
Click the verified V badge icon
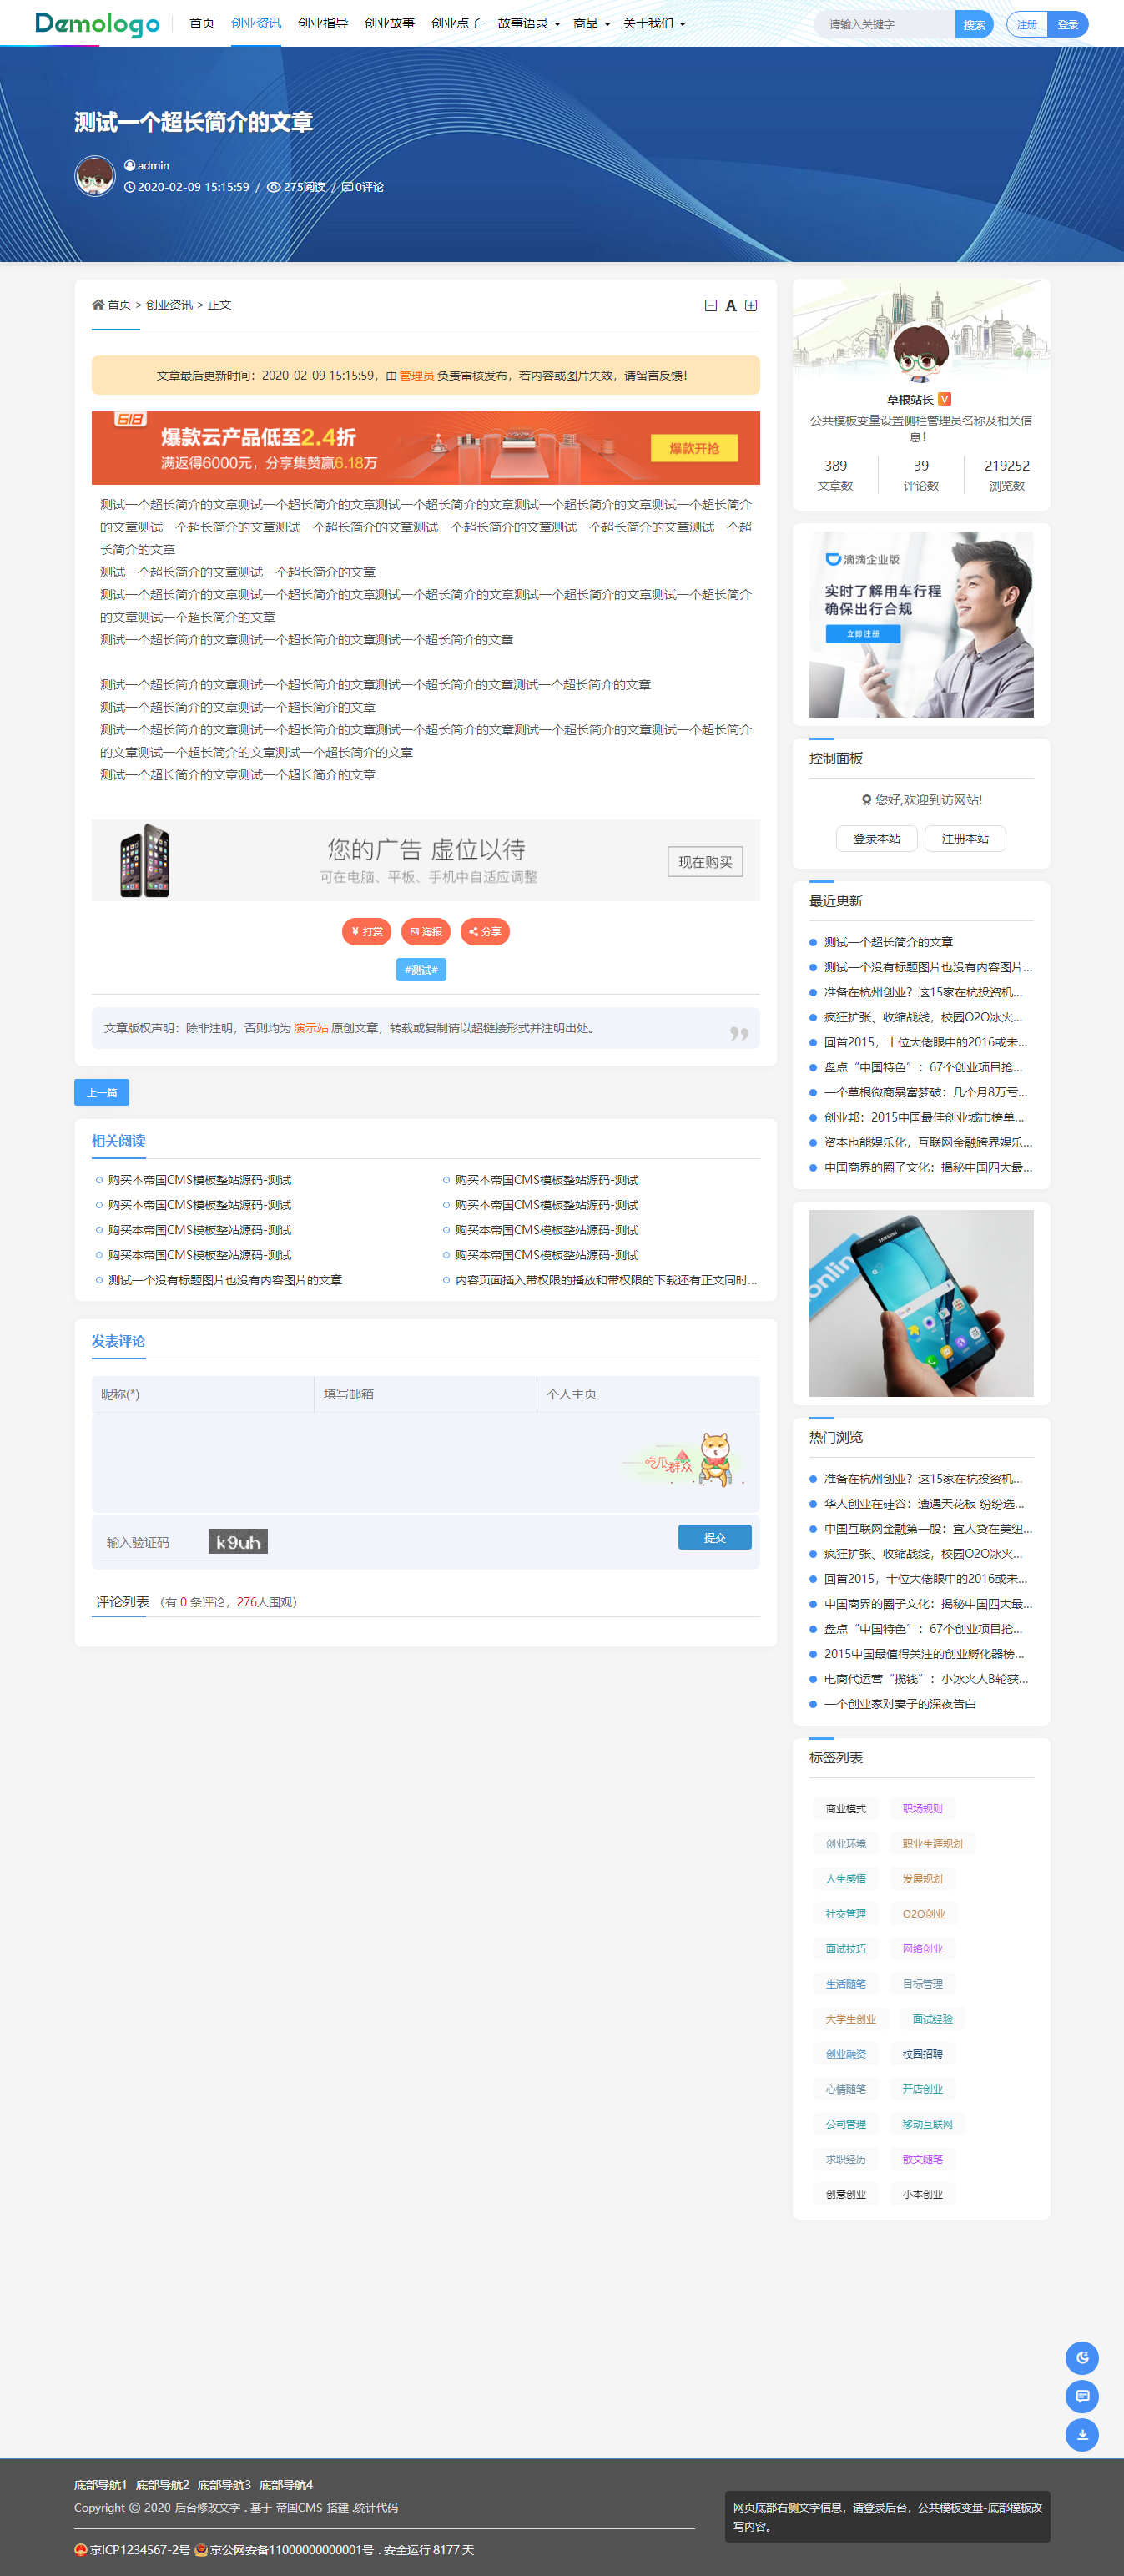[944, 399]
